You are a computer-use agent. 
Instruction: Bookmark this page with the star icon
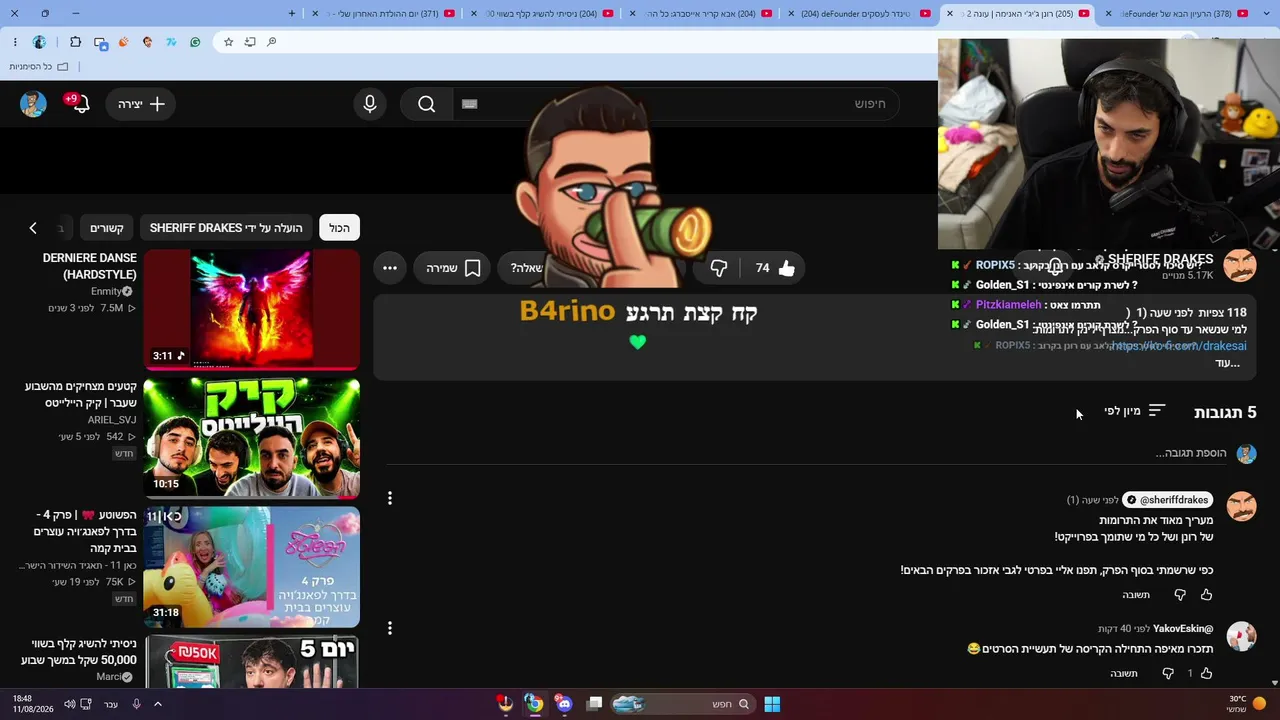pos(228,42)
